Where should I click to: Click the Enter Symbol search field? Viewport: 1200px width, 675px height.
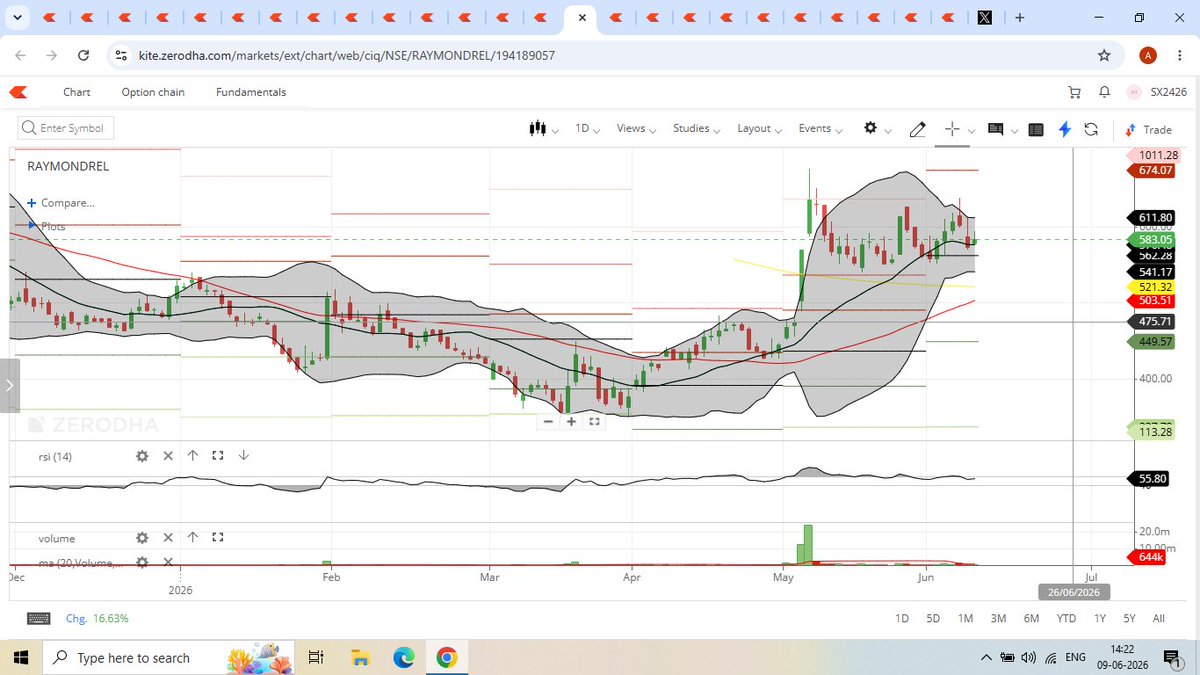click(64, 128)
